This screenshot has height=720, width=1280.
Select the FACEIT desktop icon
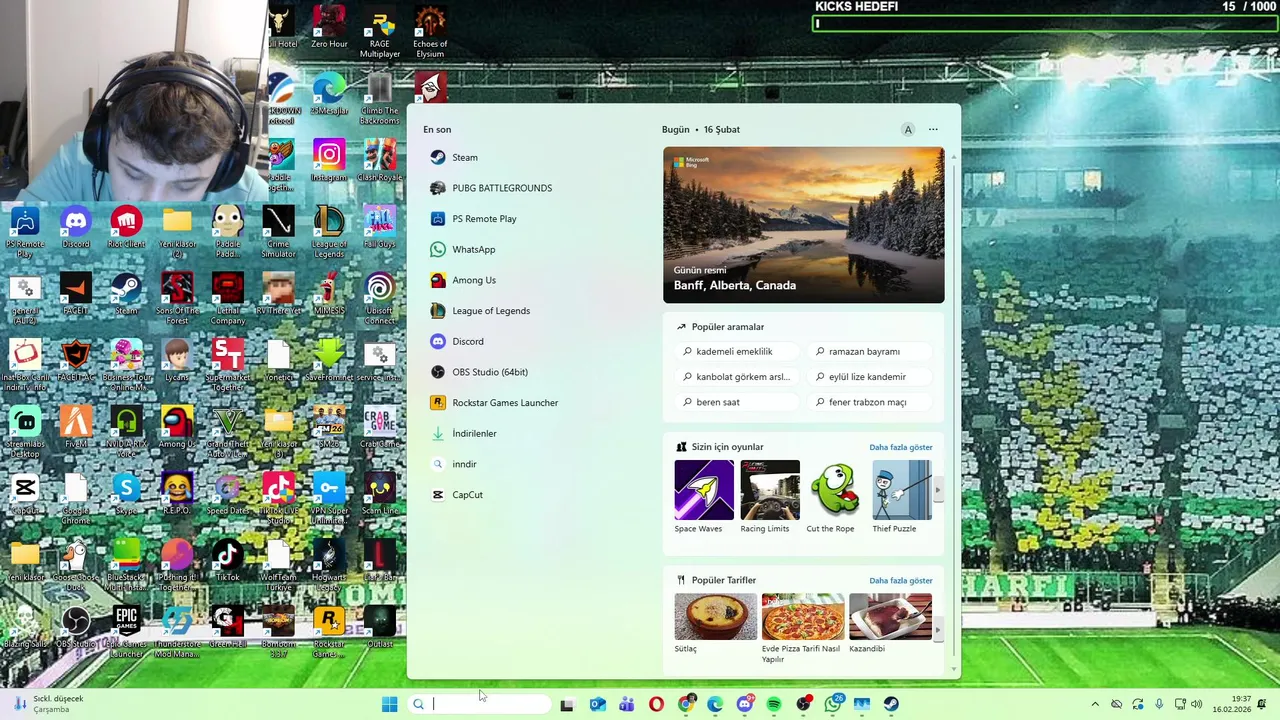76,294
